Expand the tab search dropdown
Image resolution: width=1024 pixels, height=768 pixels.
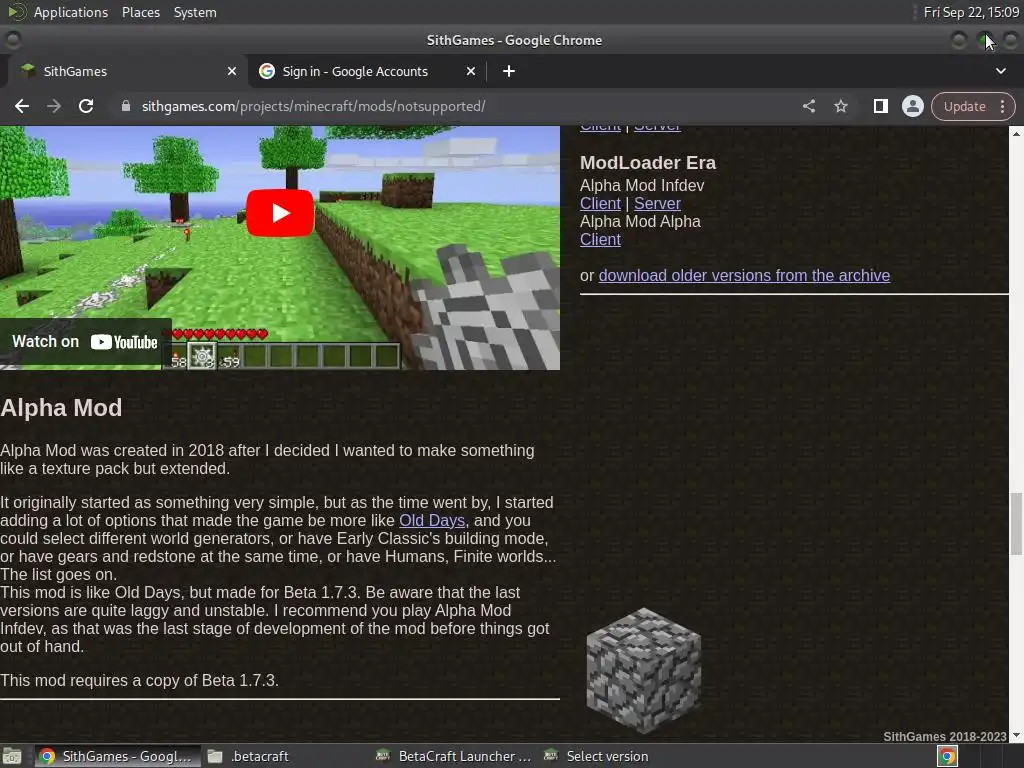[x=1000, y=71]
